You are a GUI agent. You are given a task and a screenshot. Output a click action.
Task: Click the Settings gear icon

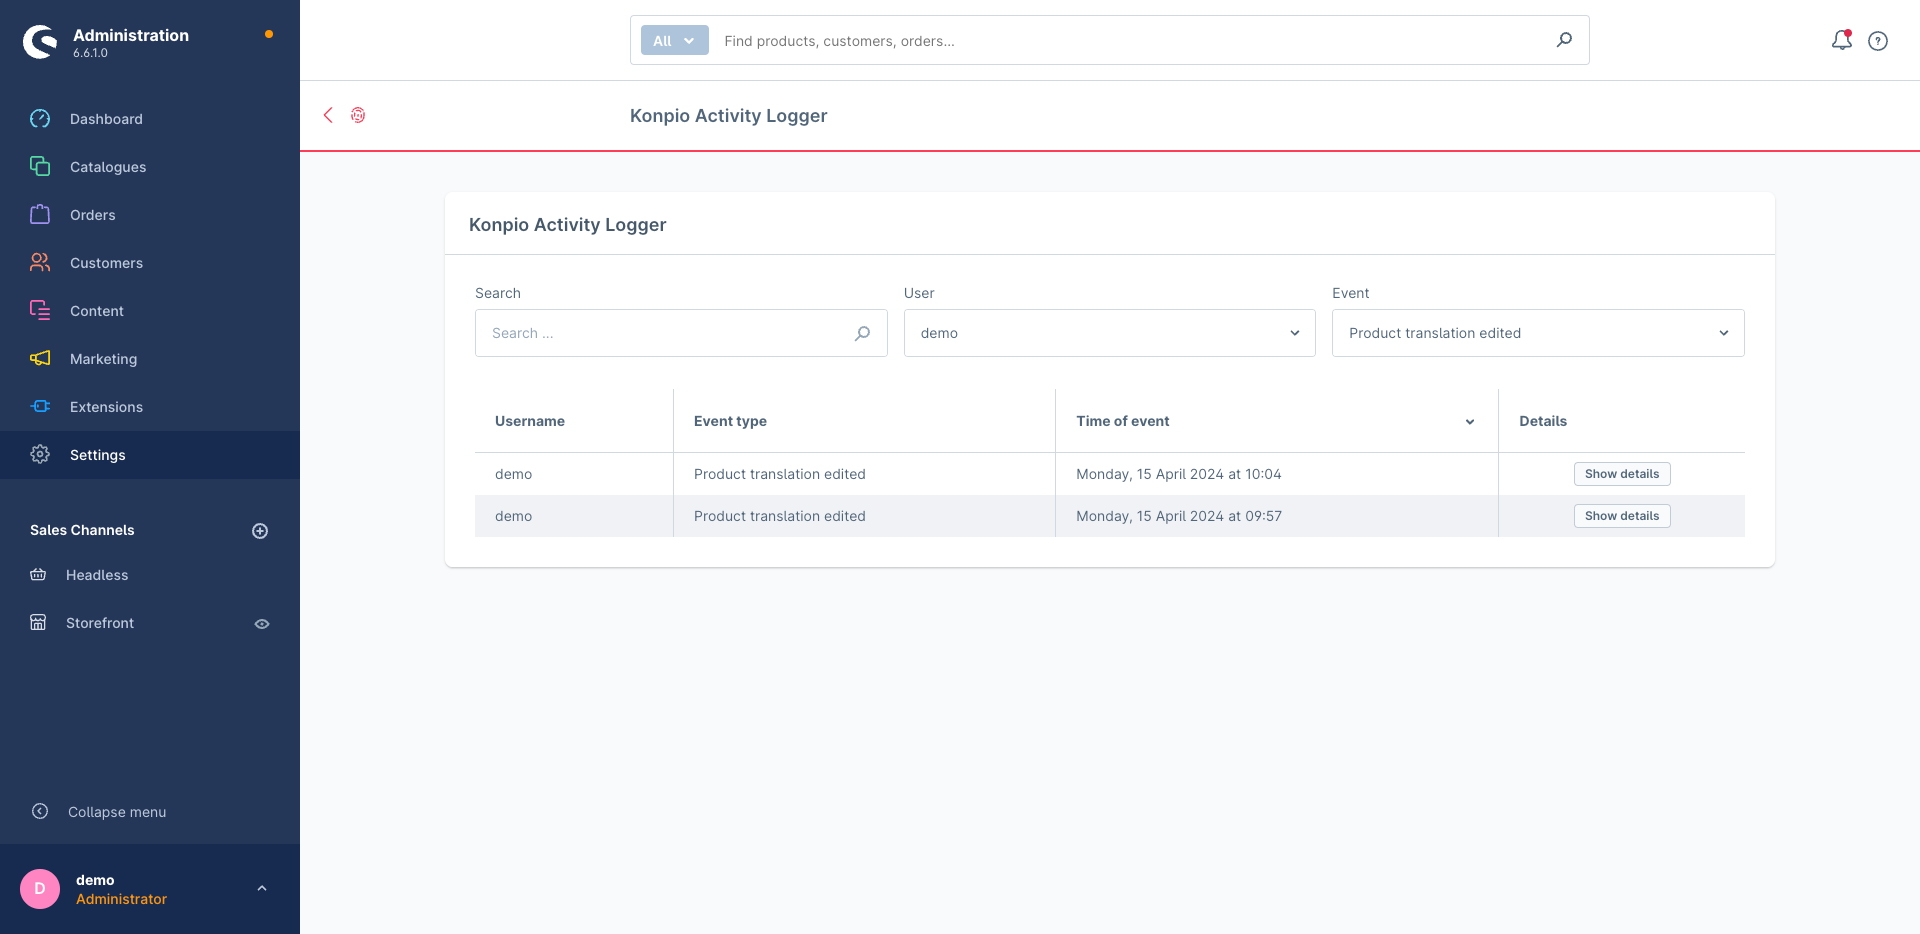tap(40, 454)
